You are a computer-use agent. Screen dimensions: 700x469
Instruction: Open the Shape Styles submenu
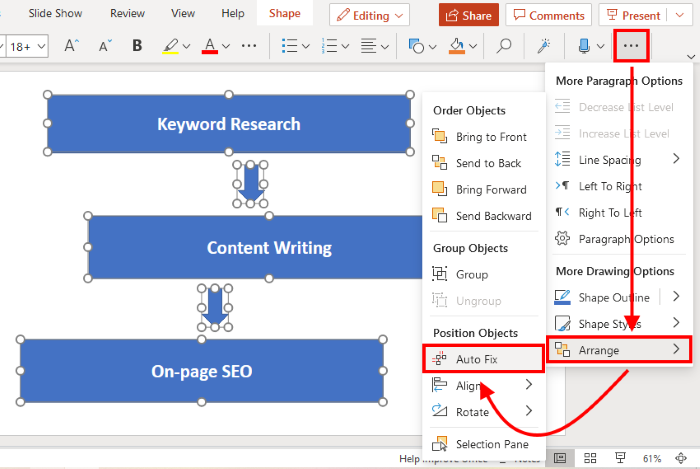pyautogui.click(x=619, y=324)
